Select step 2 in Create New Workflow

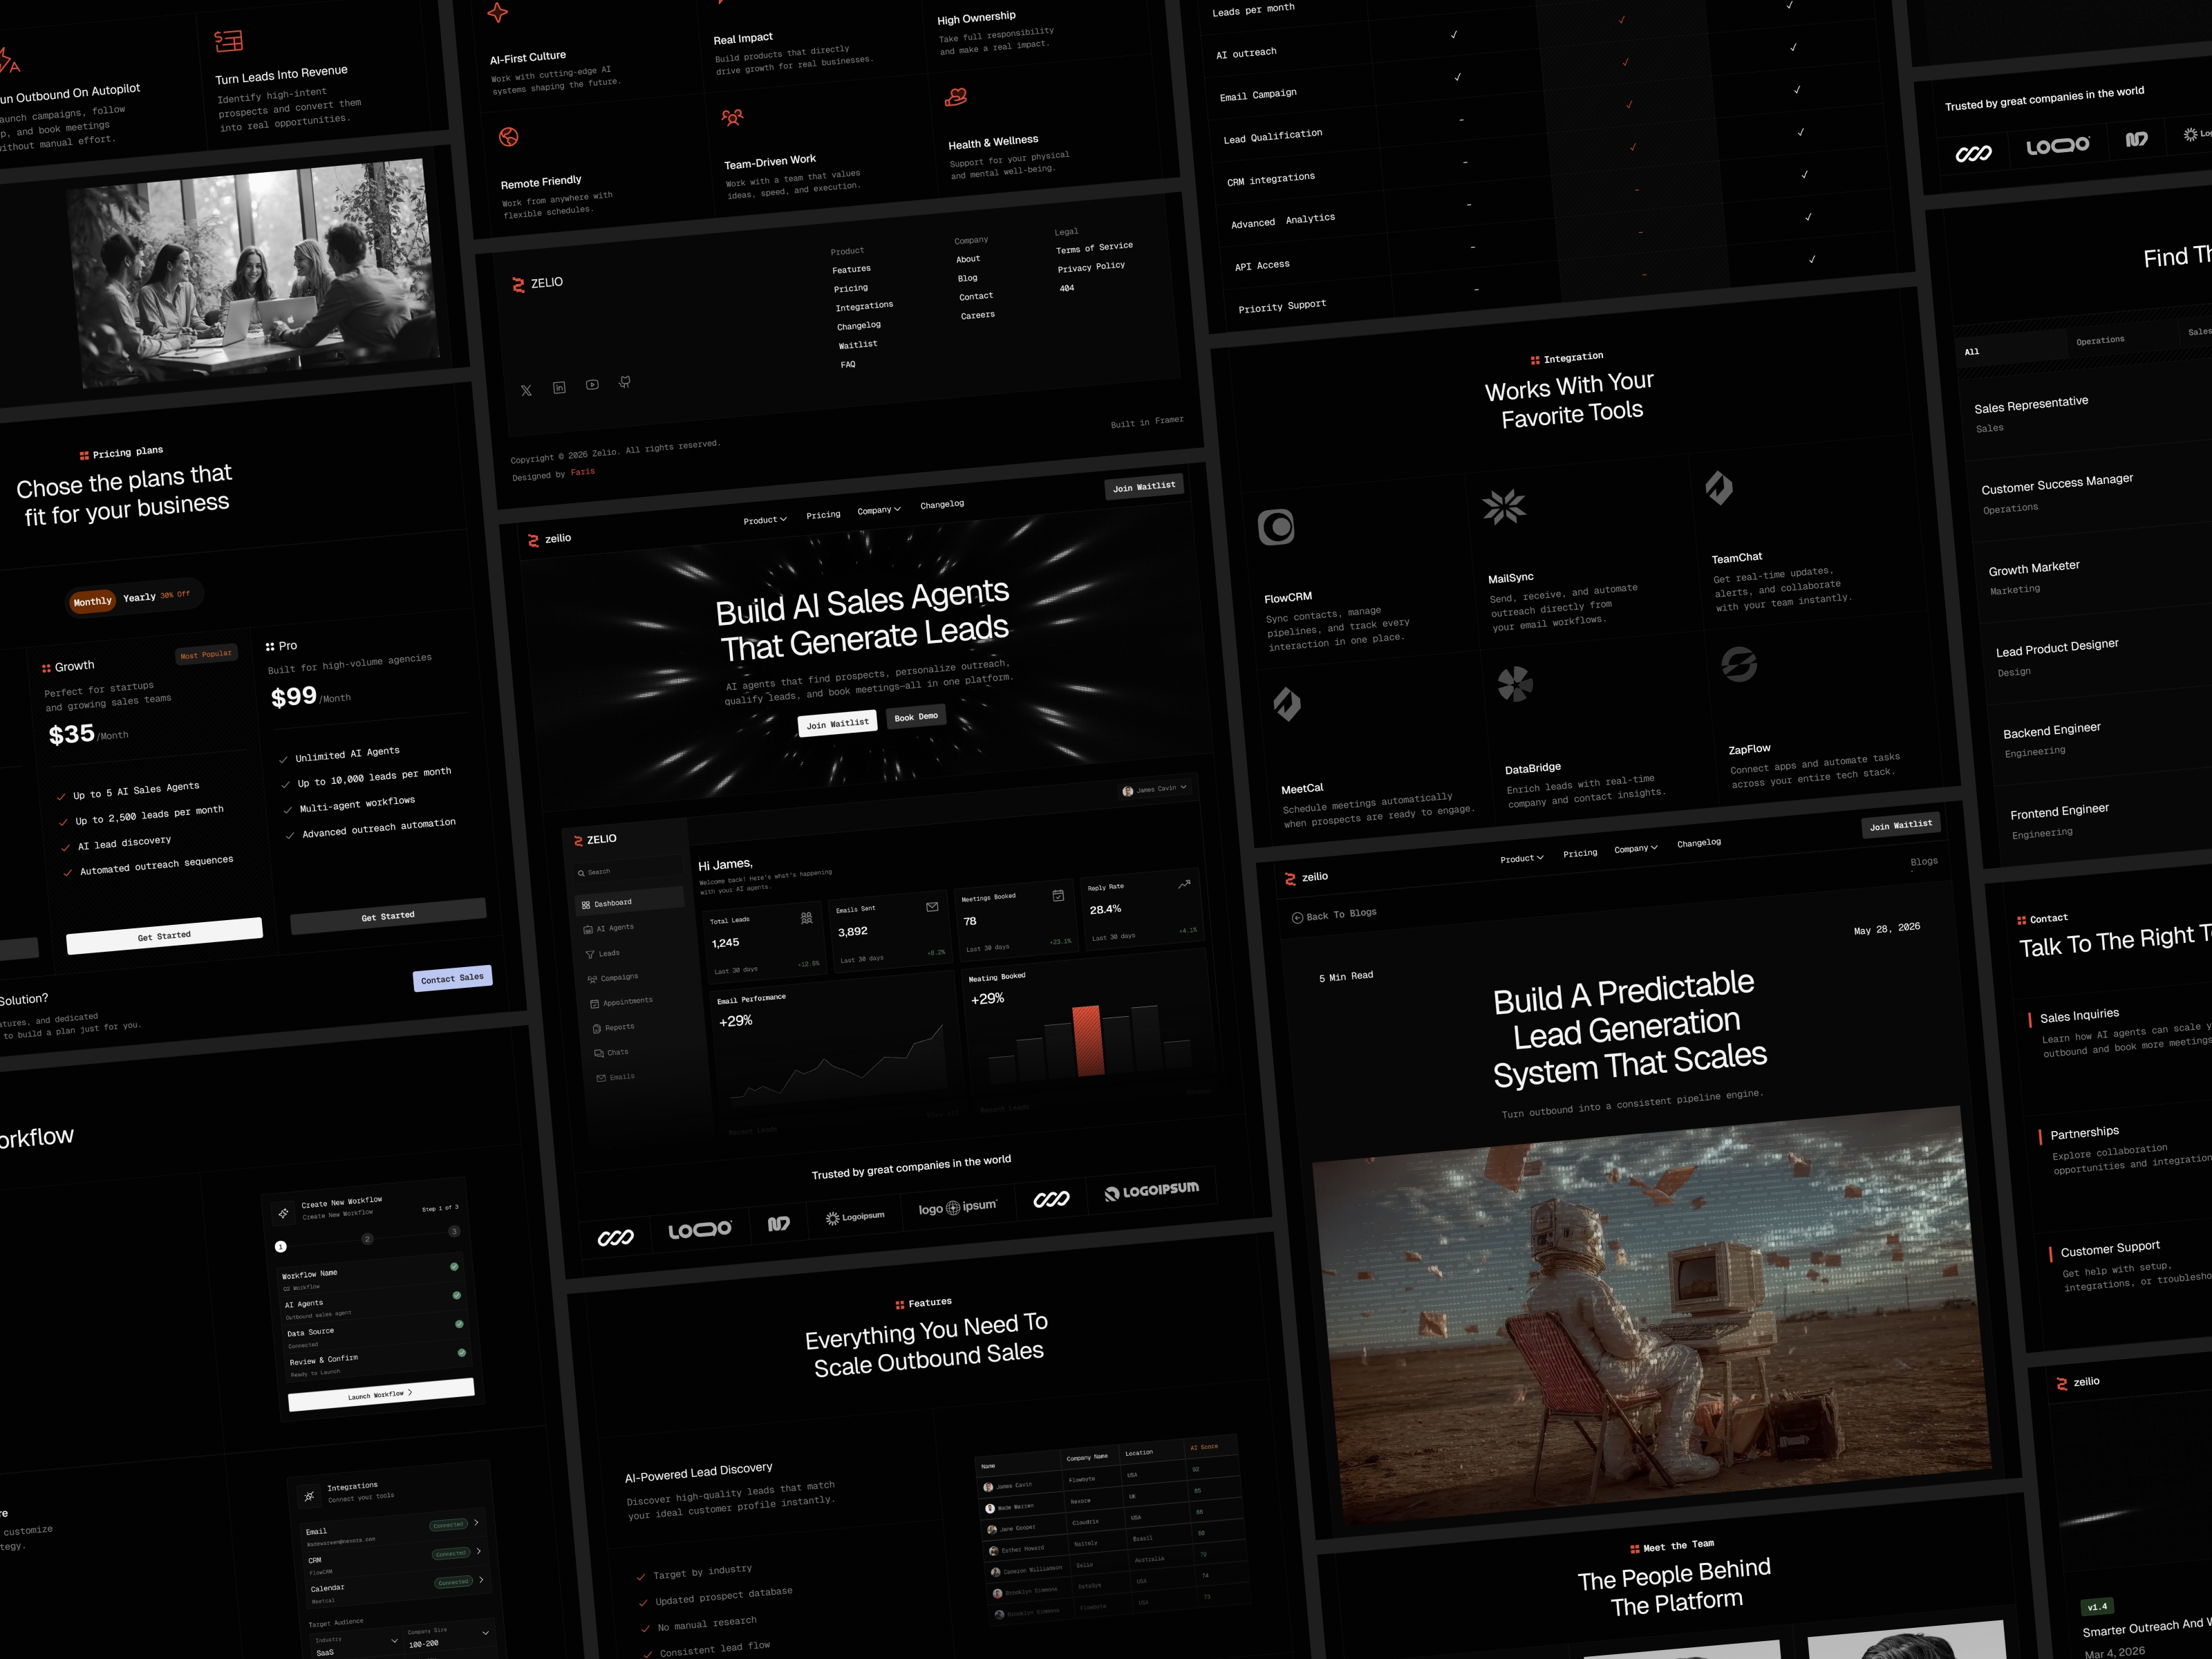(367, 1239)
